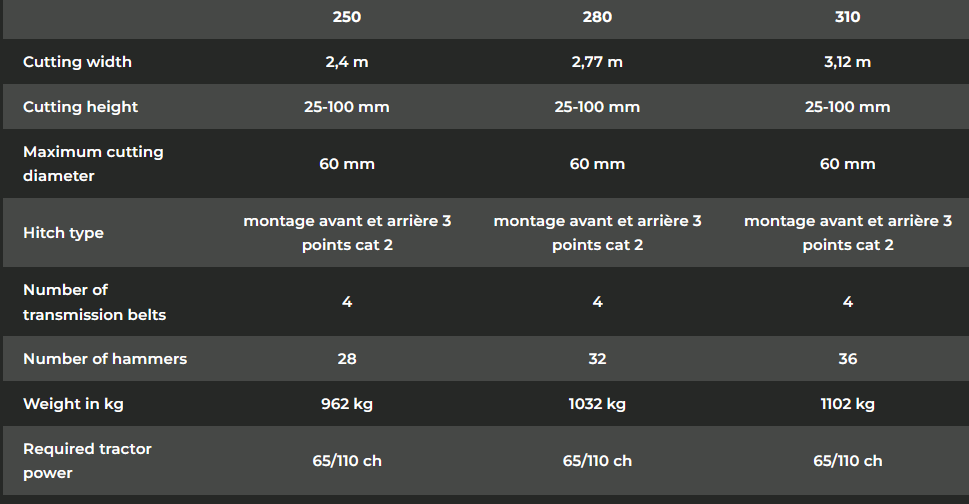Select the Weight in kg row label
This screenshot has height=504, width=969.
73,404
